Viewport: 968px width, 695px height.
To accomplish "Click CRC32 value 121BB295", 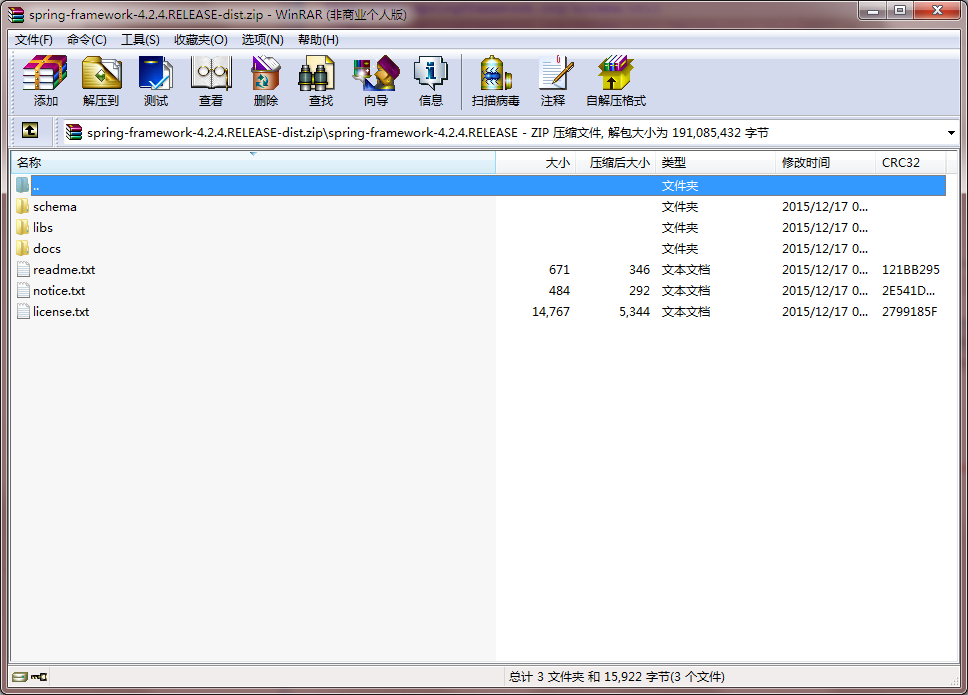I will coord(911,270).
